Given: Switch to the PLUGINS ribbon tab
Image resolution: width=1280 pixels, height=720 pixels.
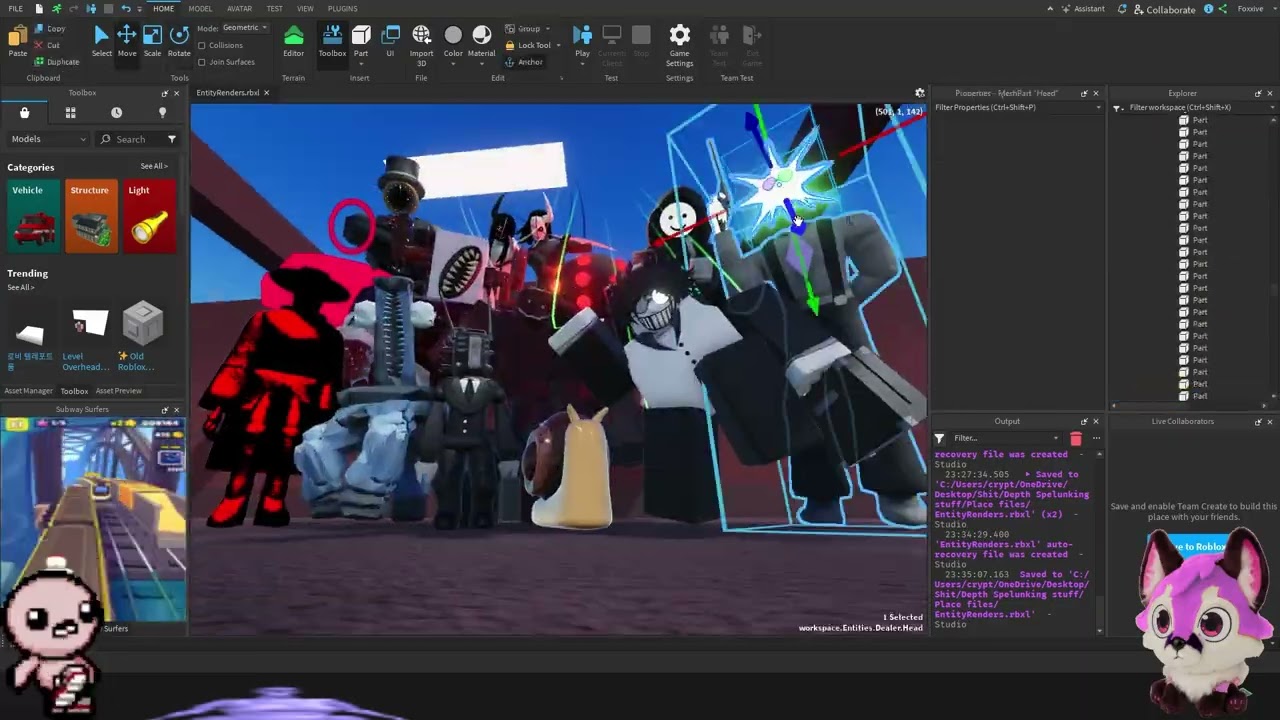Looking at the screenshot, I should point(342,9).
